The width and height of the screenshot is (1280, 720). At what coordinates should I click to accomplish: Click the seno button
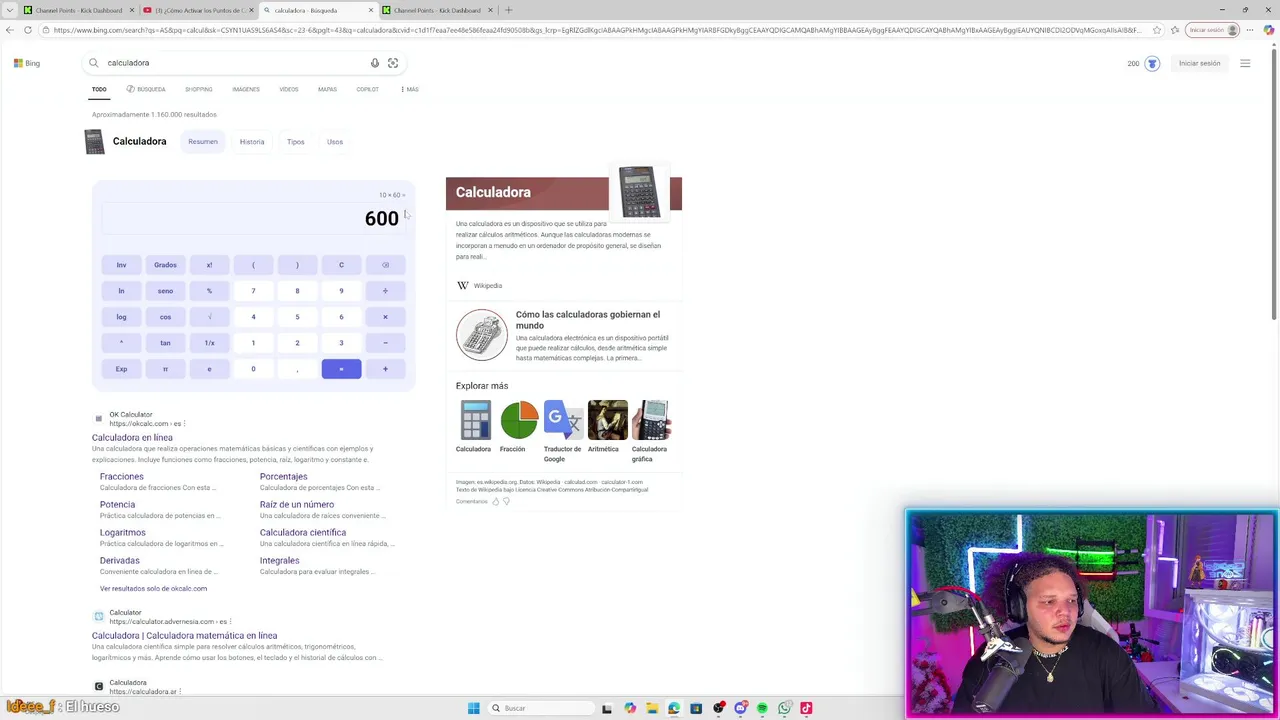[x=165, y=291]
